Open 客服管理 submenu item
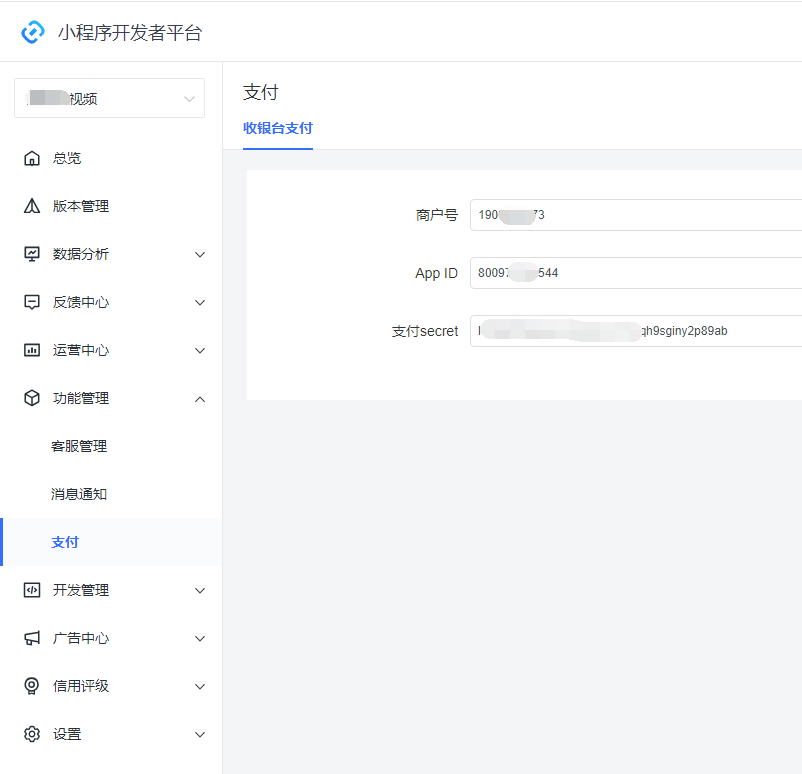 [79, 446]
